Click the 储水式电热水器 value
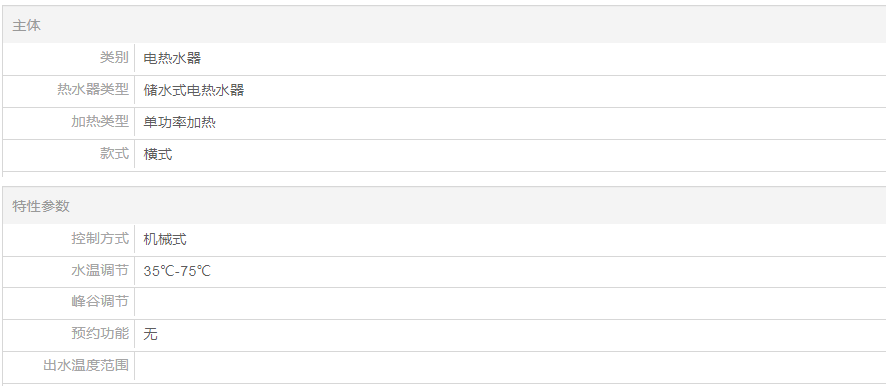This screenshot has height=386, width=890. pyautogui.click(x=194, y=90)
